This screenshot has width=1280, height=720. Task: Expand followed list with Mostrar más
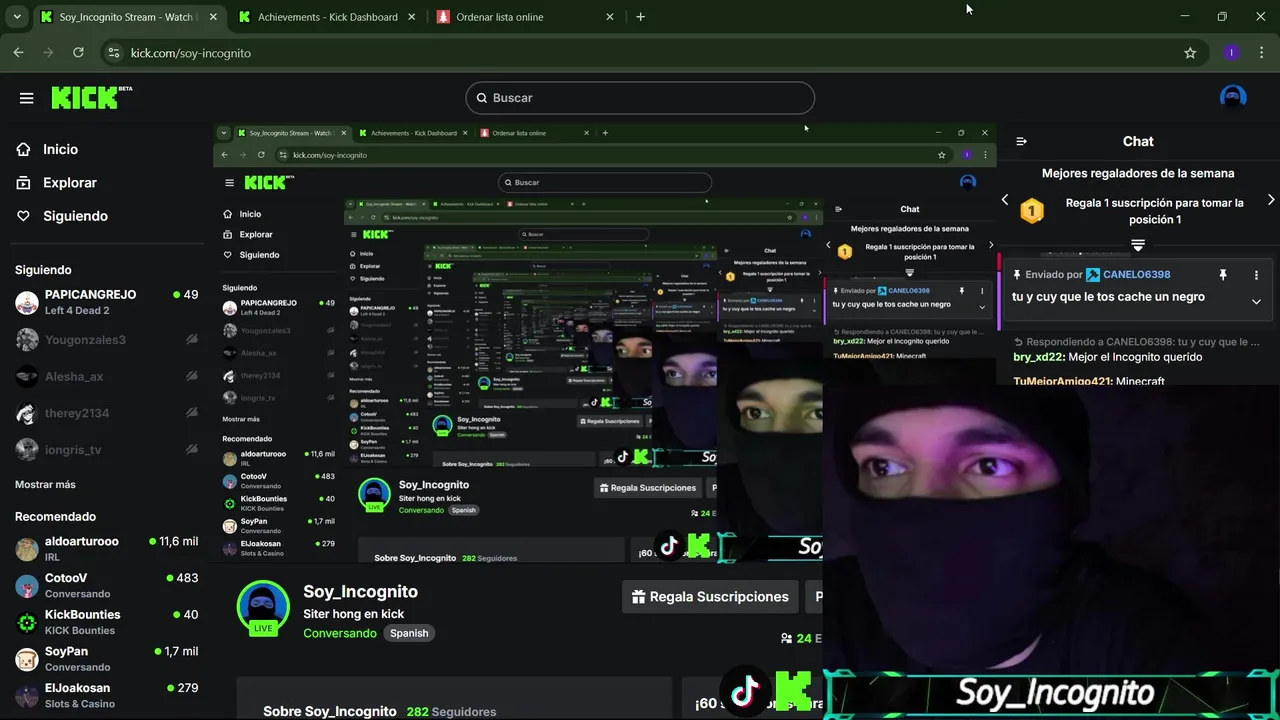coord(45,484)
